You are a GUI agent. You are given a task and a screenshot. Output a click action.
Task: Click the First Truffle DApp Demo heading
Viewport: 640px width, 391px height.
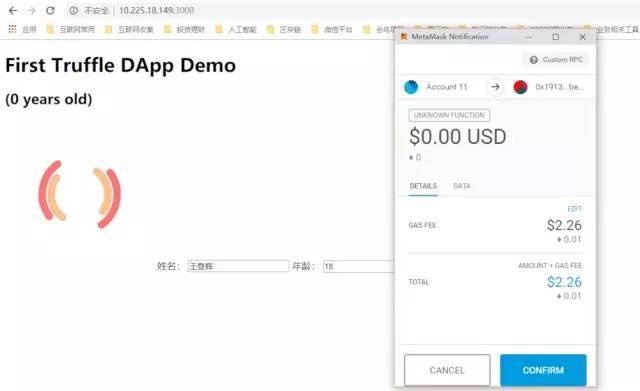pyautogui.click(x=120, y=65)
